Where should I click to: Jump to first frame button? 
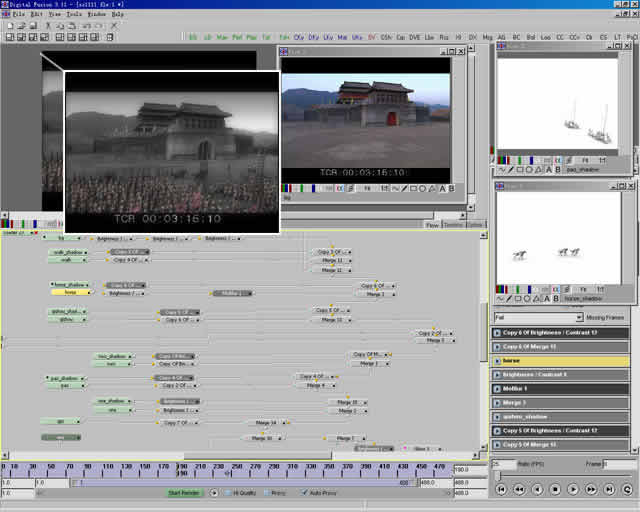click(501, 489)
